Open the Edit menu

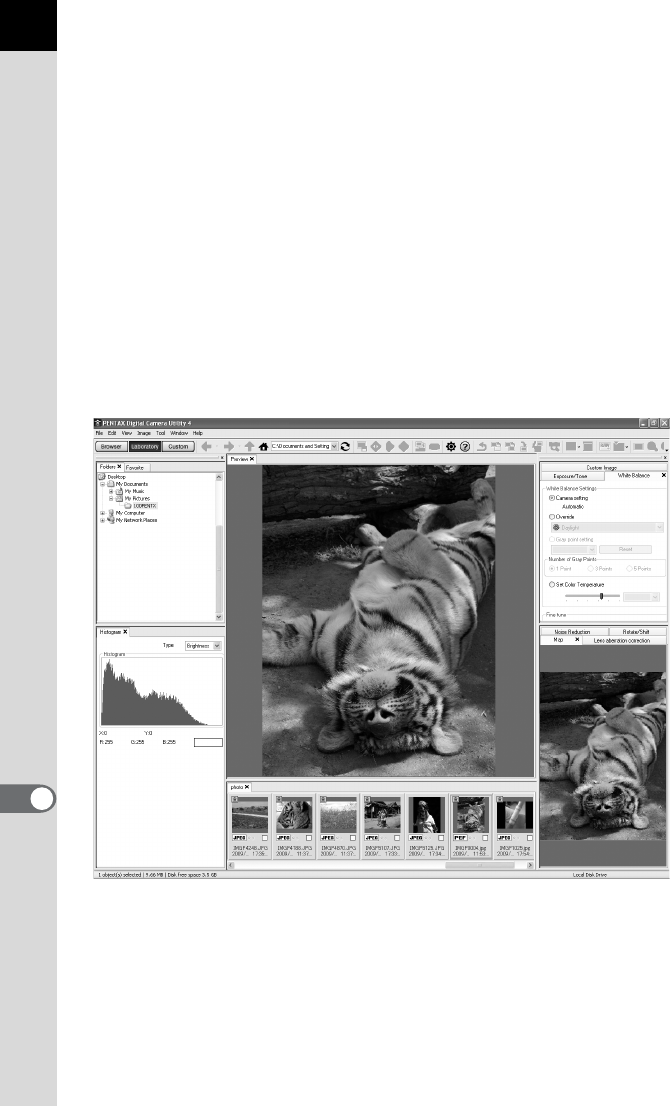tap(112, 433)
